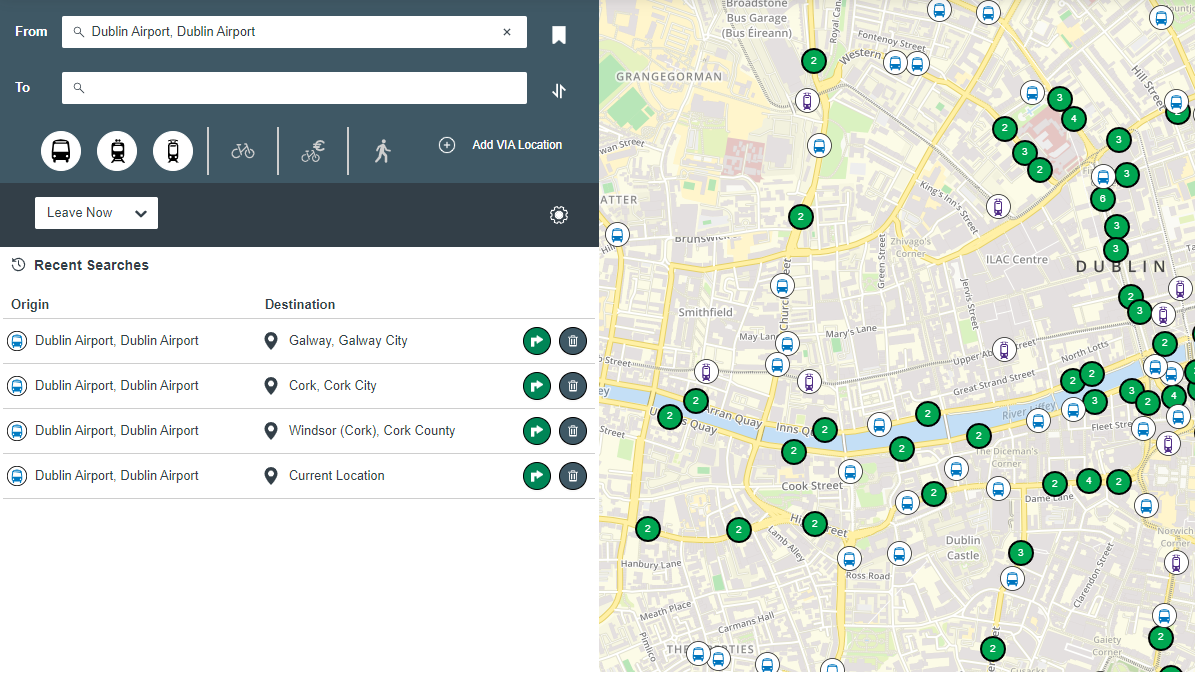Enable the cycling mode option
The image size is (1195, 674).
pos(243,151)
